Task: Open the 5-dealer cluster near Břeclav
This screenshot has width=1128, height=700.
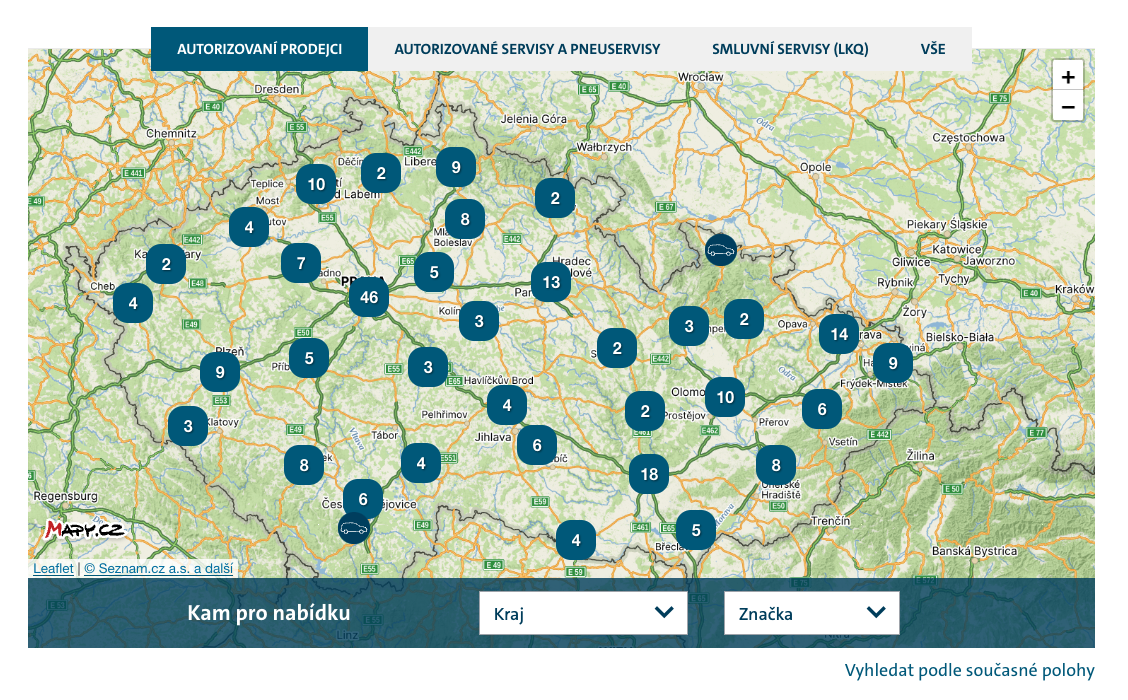Action: [696, 530]
